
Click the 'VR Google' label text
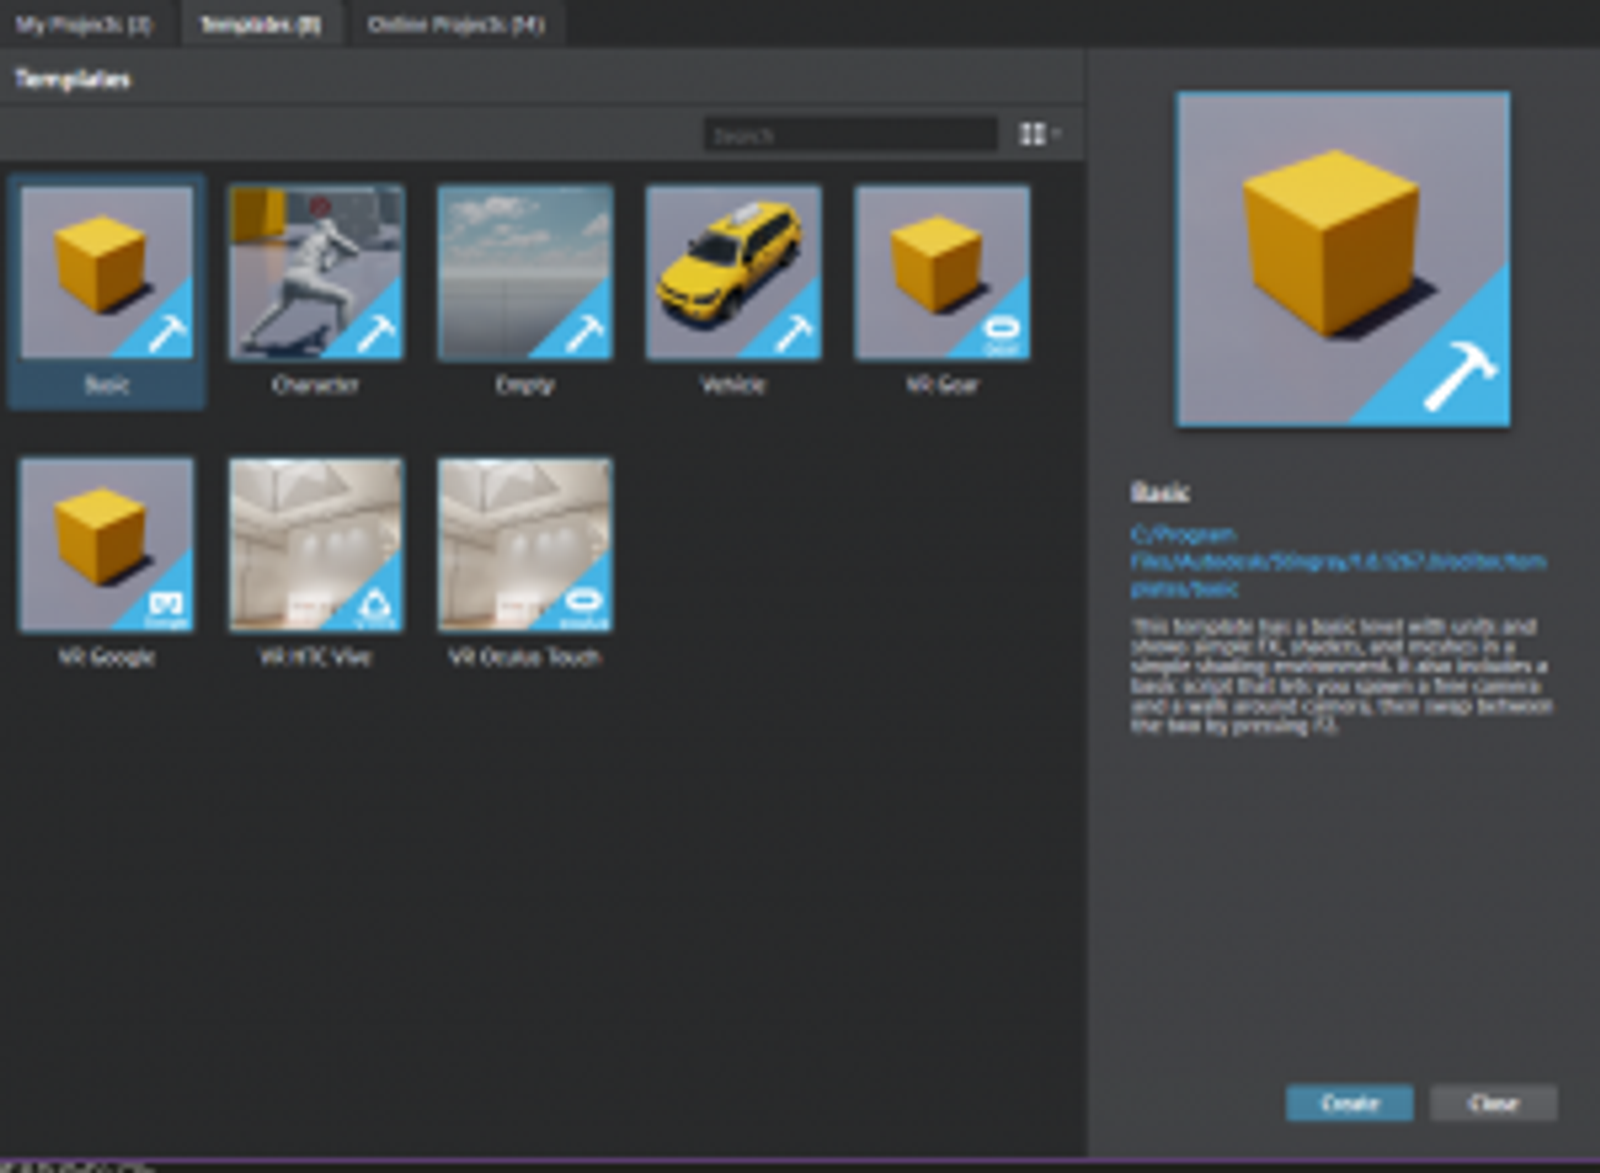[x=106, y=657]
